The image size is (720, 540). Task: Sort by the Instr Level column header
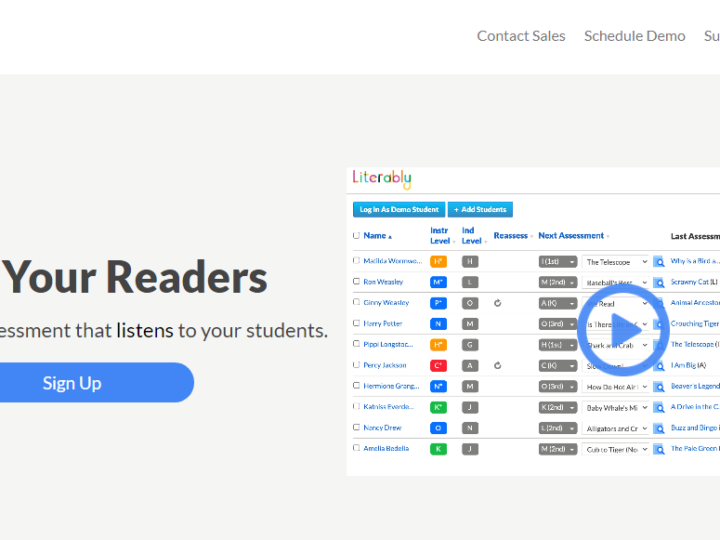pyautogui.click(x=442, y=236)
